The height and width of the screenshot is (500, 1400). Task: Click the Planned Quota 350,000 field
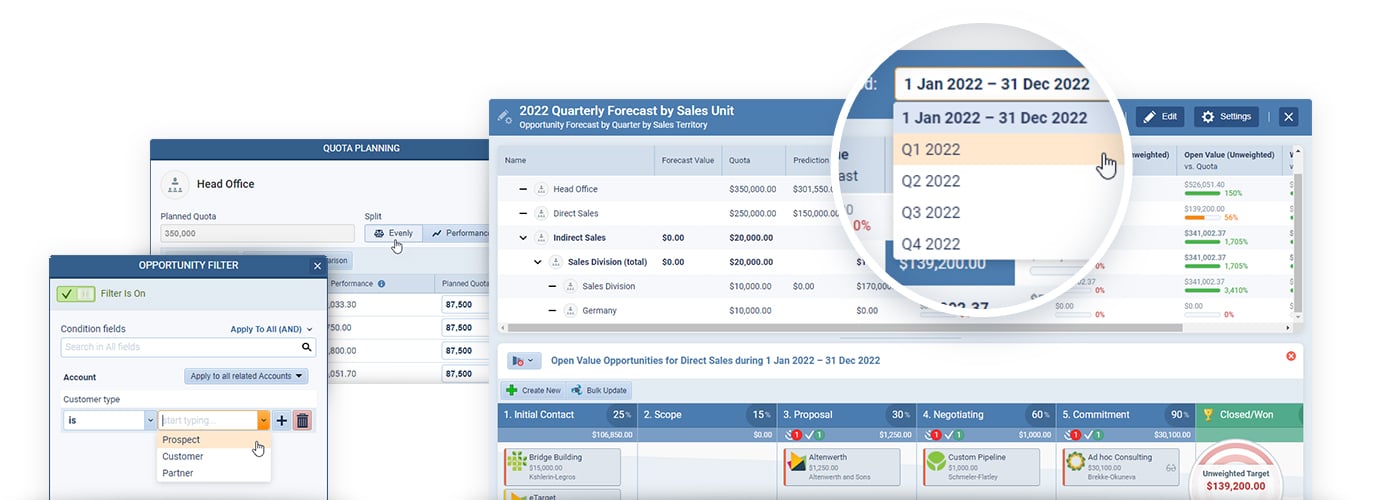coord(257,233)
